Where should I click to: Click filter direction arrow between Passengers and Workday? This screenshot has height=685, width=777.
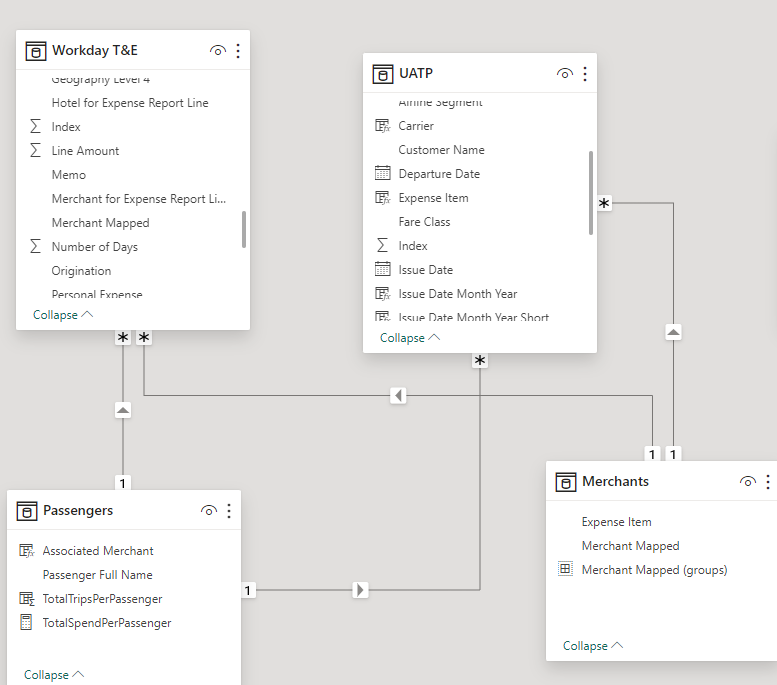click(x=123, y=410)
